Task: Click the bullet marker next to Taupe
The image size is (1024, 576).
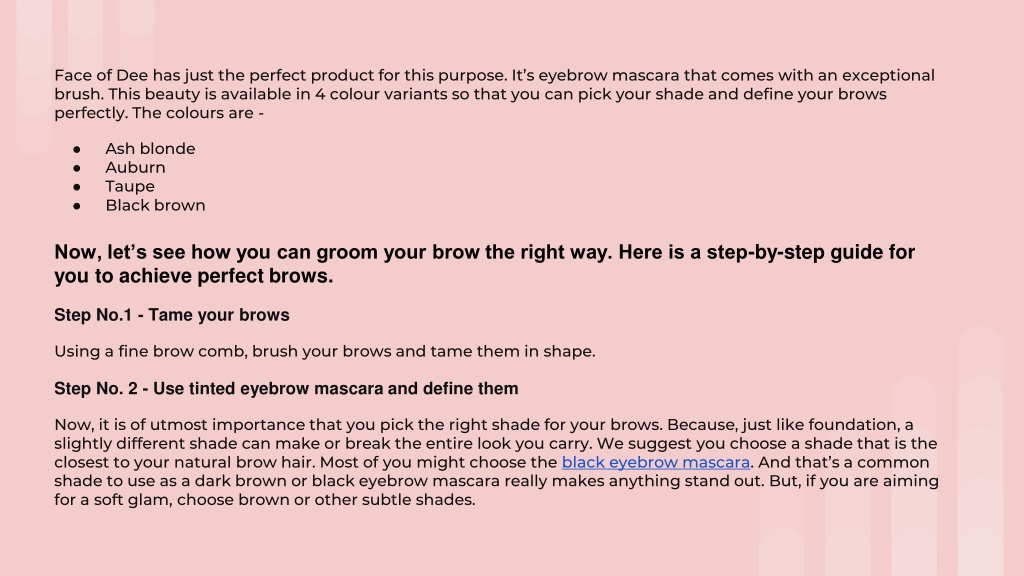Action: point(77,187)
